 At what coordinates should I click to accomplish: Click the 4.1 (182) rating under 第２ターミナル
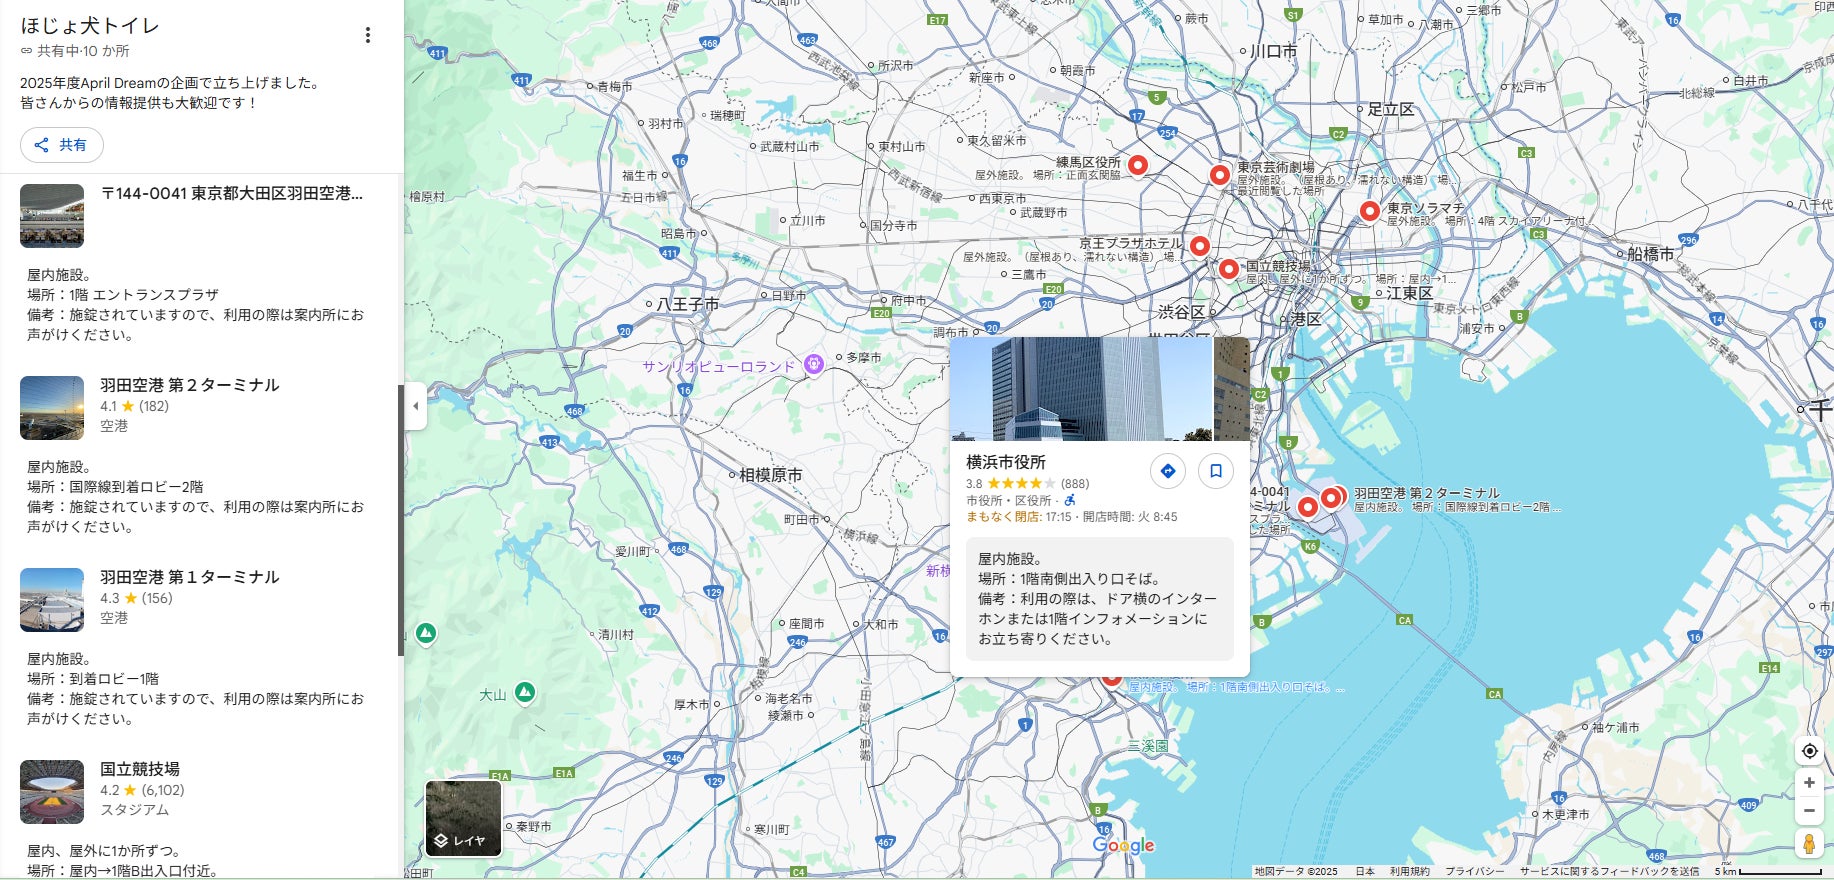tap(134, 406)
